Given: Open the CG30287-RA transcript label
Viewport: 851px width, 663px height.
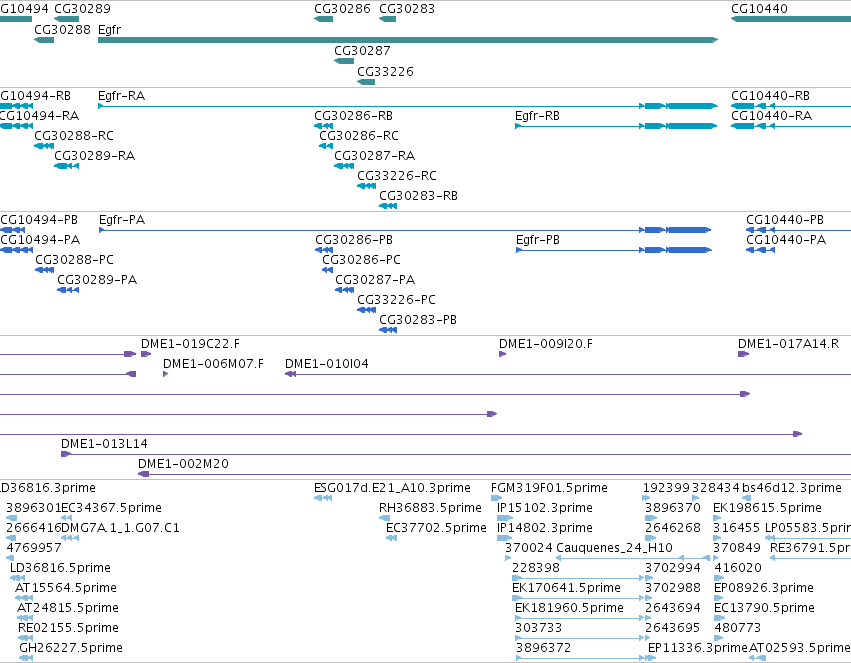Looking at the screenshot, I should coord(374,156).
